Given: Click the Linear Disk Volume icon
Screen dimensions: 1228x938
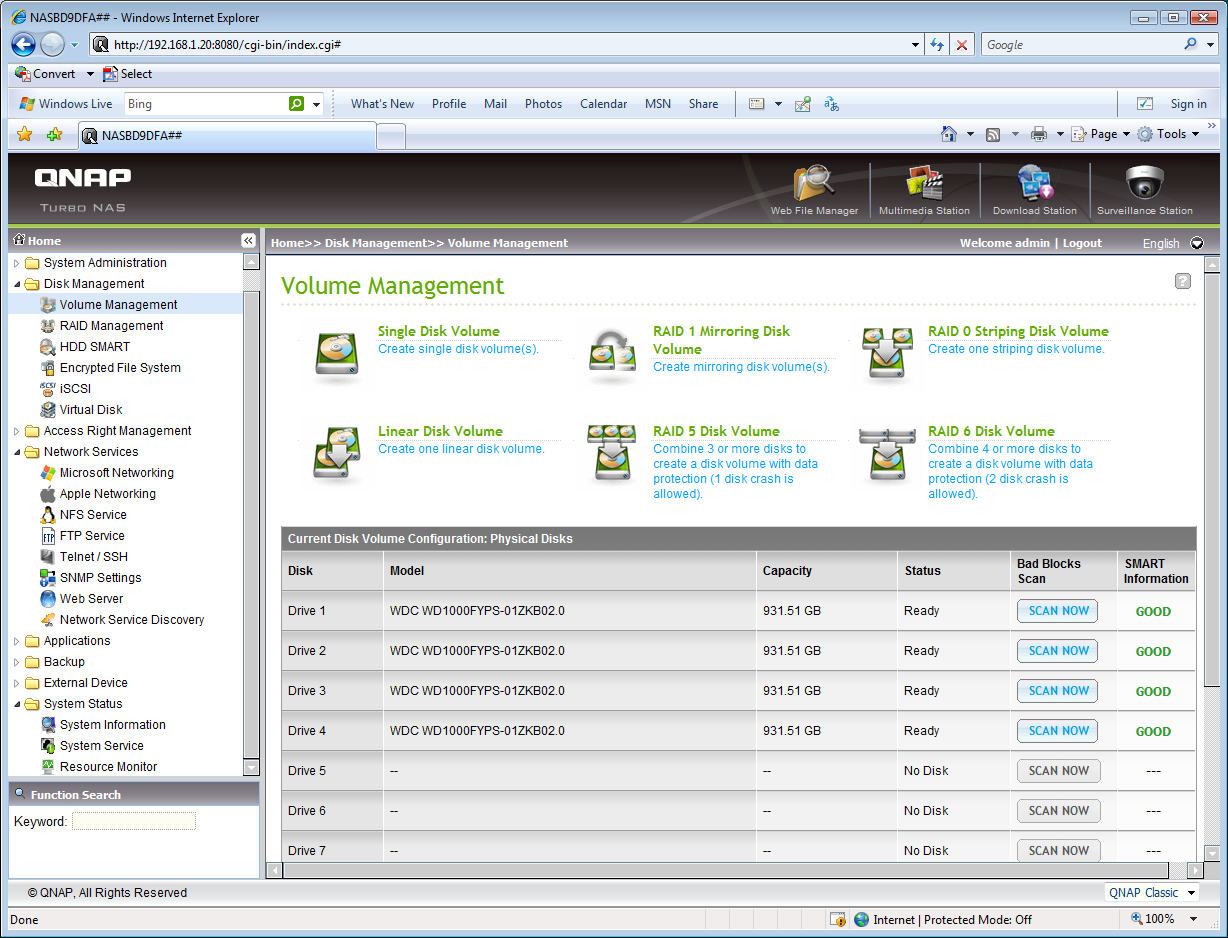Looking at the screenshot, I should (339, 454).
